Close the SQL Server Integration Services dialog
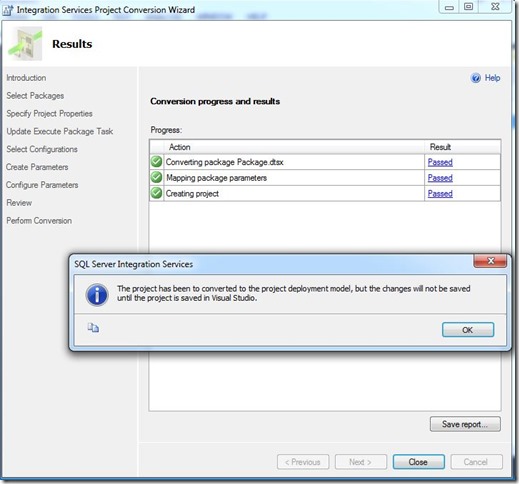Screen dimensions: 519x484 pos(490,261)
